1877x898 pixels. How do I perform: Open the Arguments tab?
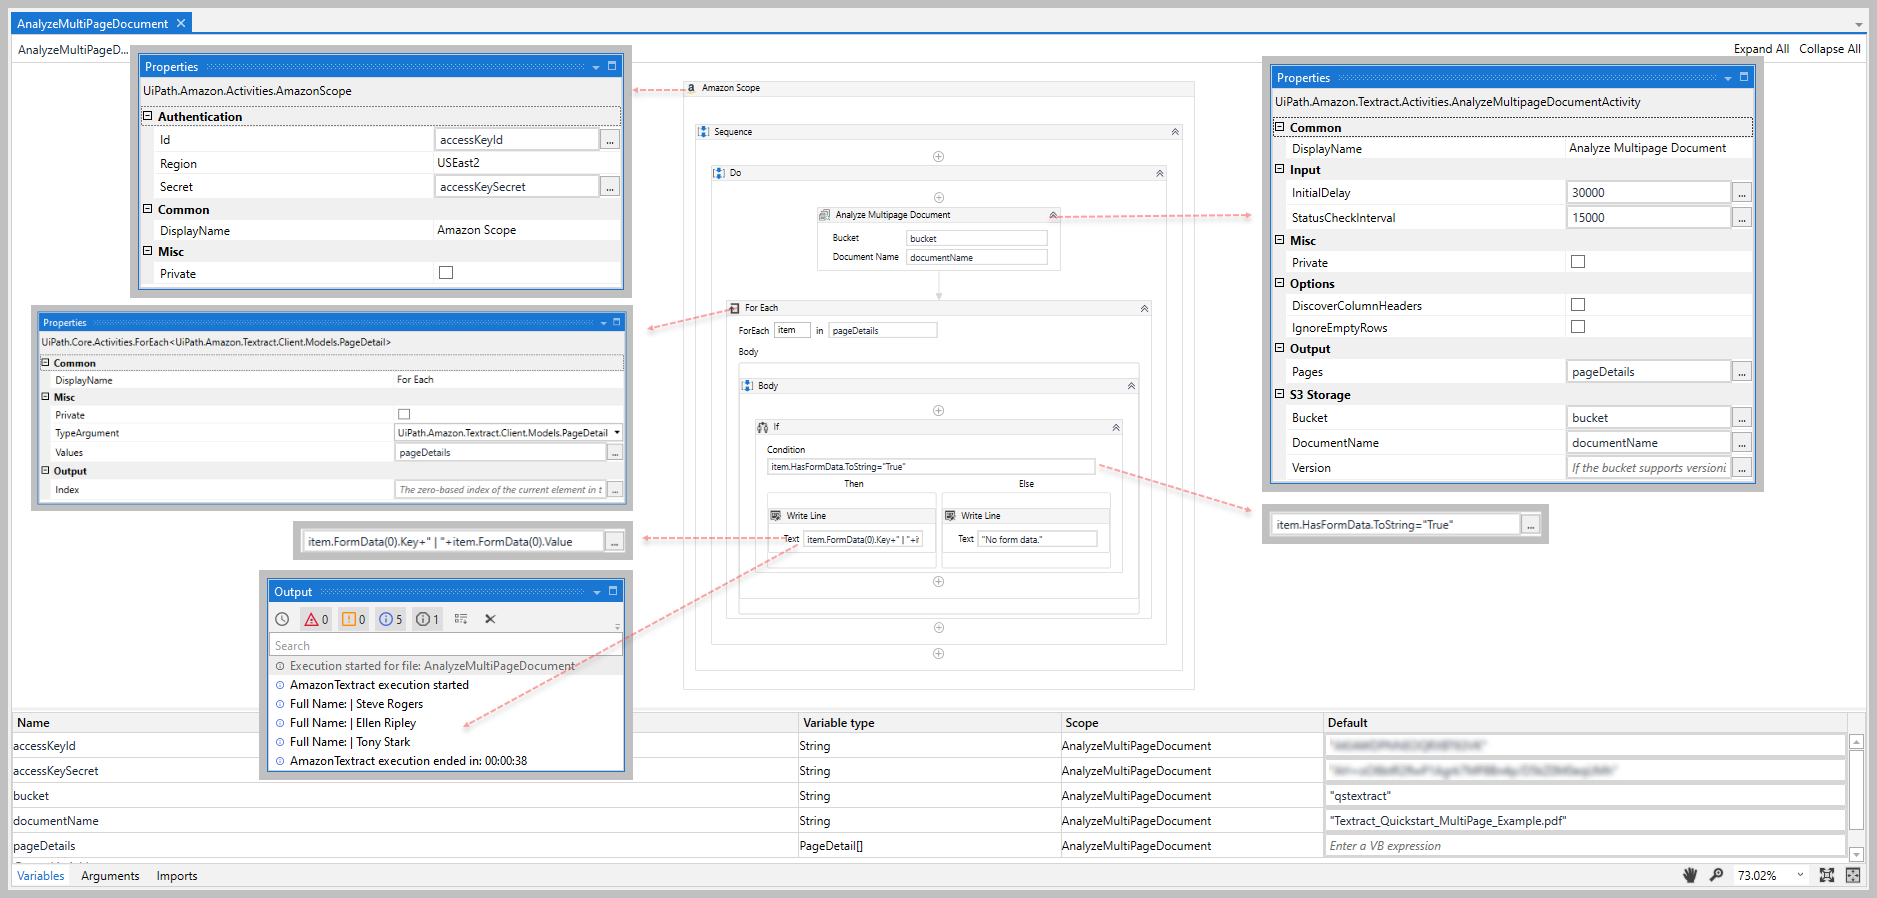coord(110,876)
